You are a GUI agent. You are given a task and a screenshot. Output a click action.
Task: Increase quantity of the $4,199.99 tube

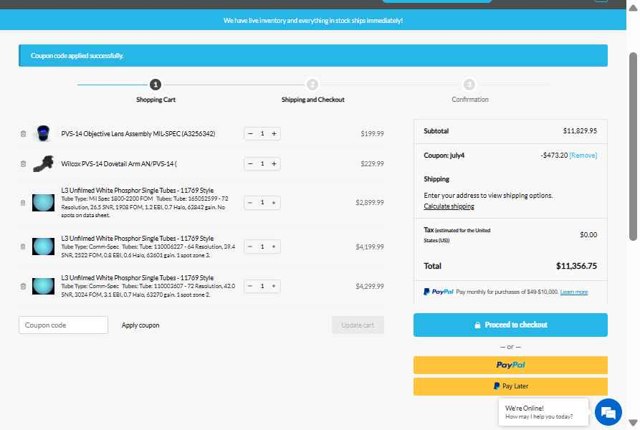tap(274, 246)
